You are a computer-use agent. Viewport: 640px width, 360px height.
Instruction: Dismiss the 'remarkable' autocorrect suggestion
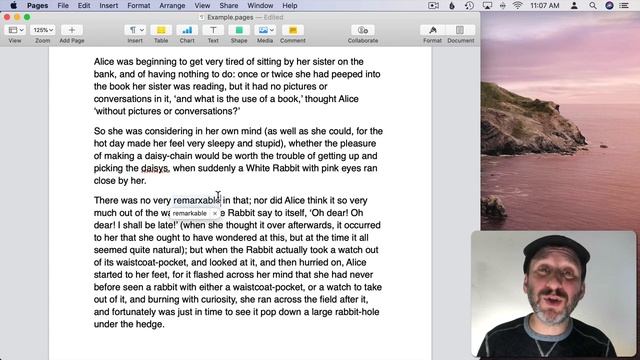[215, 213]
